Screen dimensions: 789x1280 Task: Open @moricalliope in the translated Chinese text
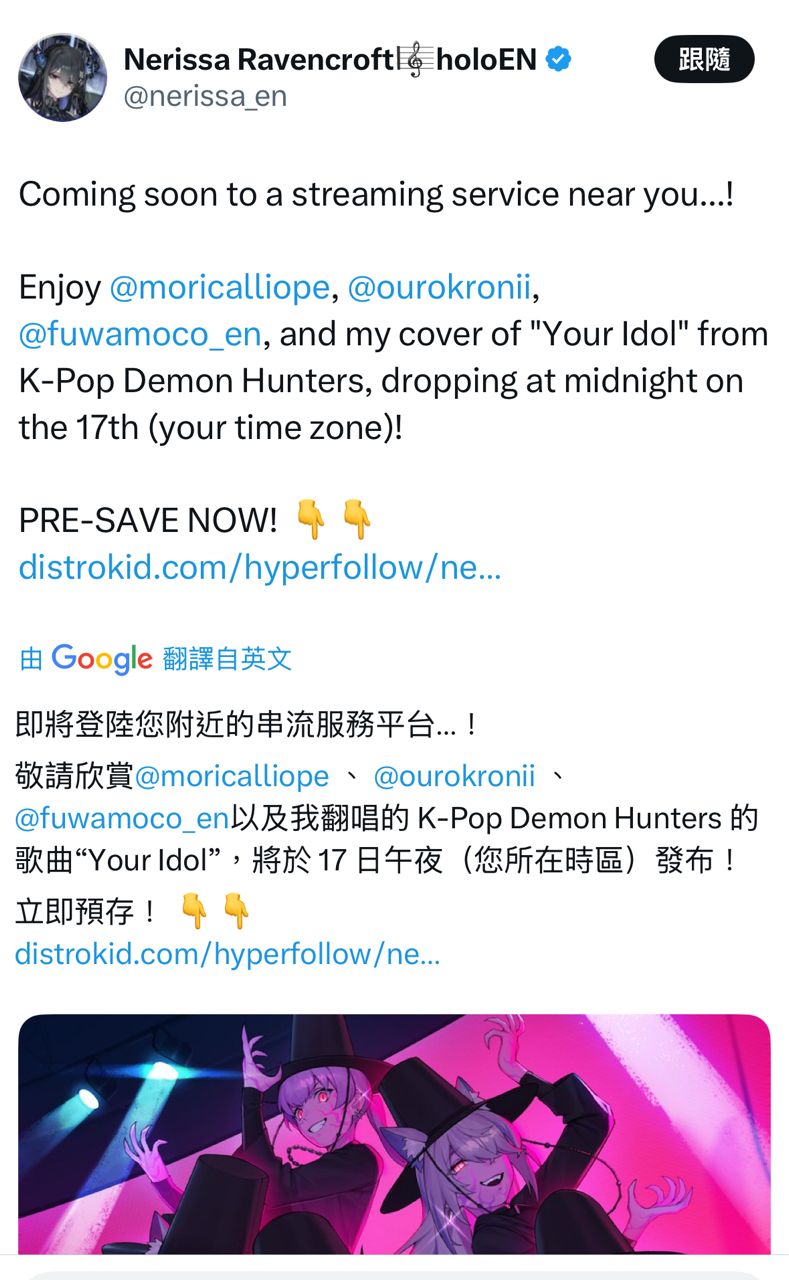point(232,776)
